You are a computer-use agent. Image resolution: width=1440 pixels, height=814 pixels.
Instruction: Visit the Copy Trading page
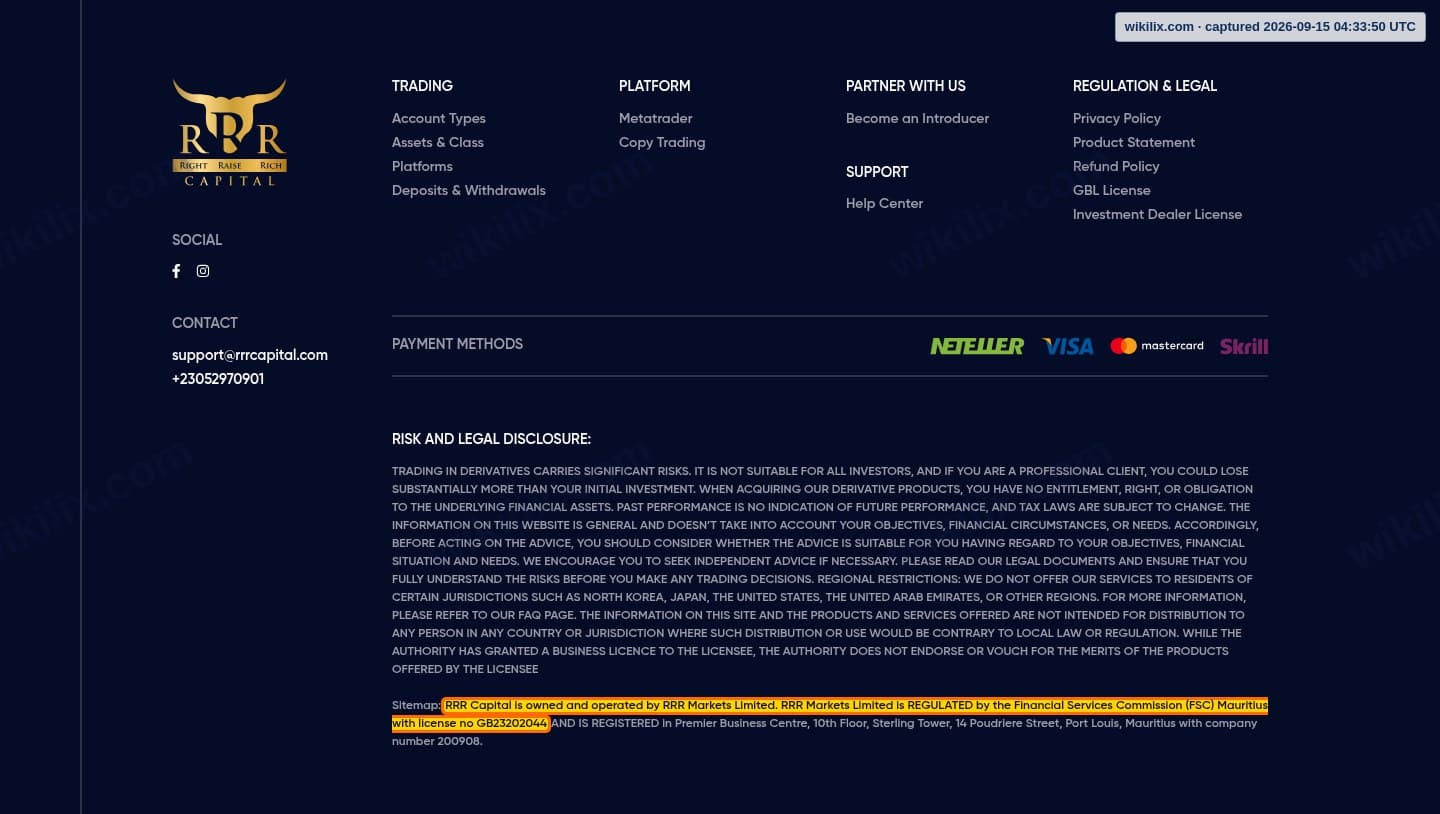(662, 142)
